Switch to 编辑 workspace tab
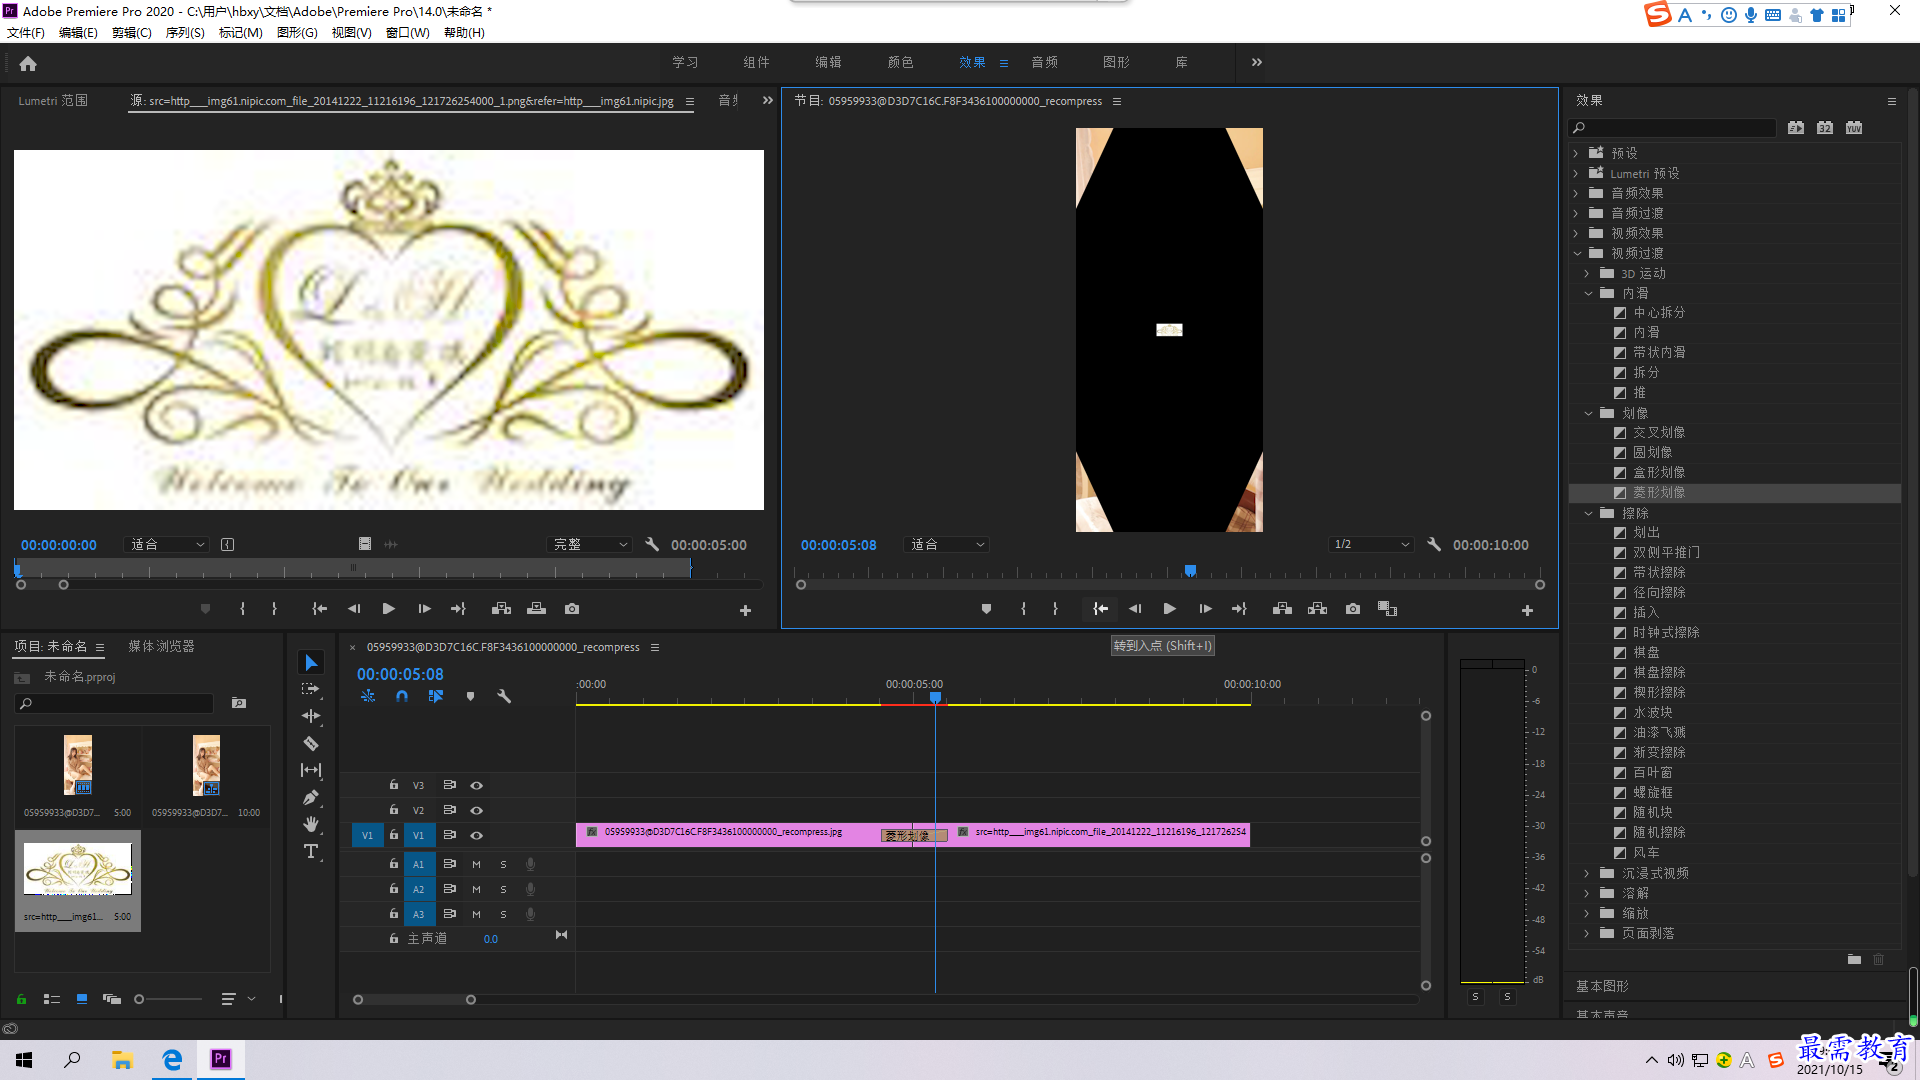 [x=828, y=62]
